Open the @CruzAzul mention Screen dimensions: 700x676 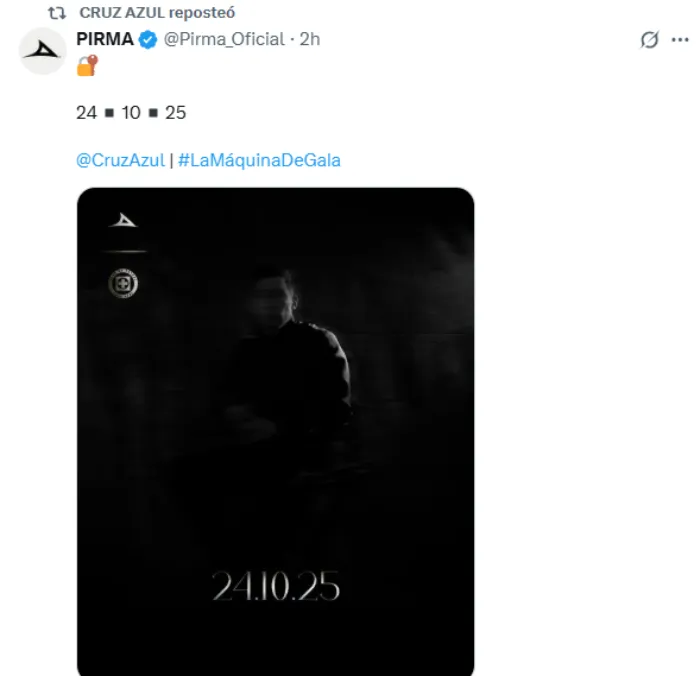[120, 159]
